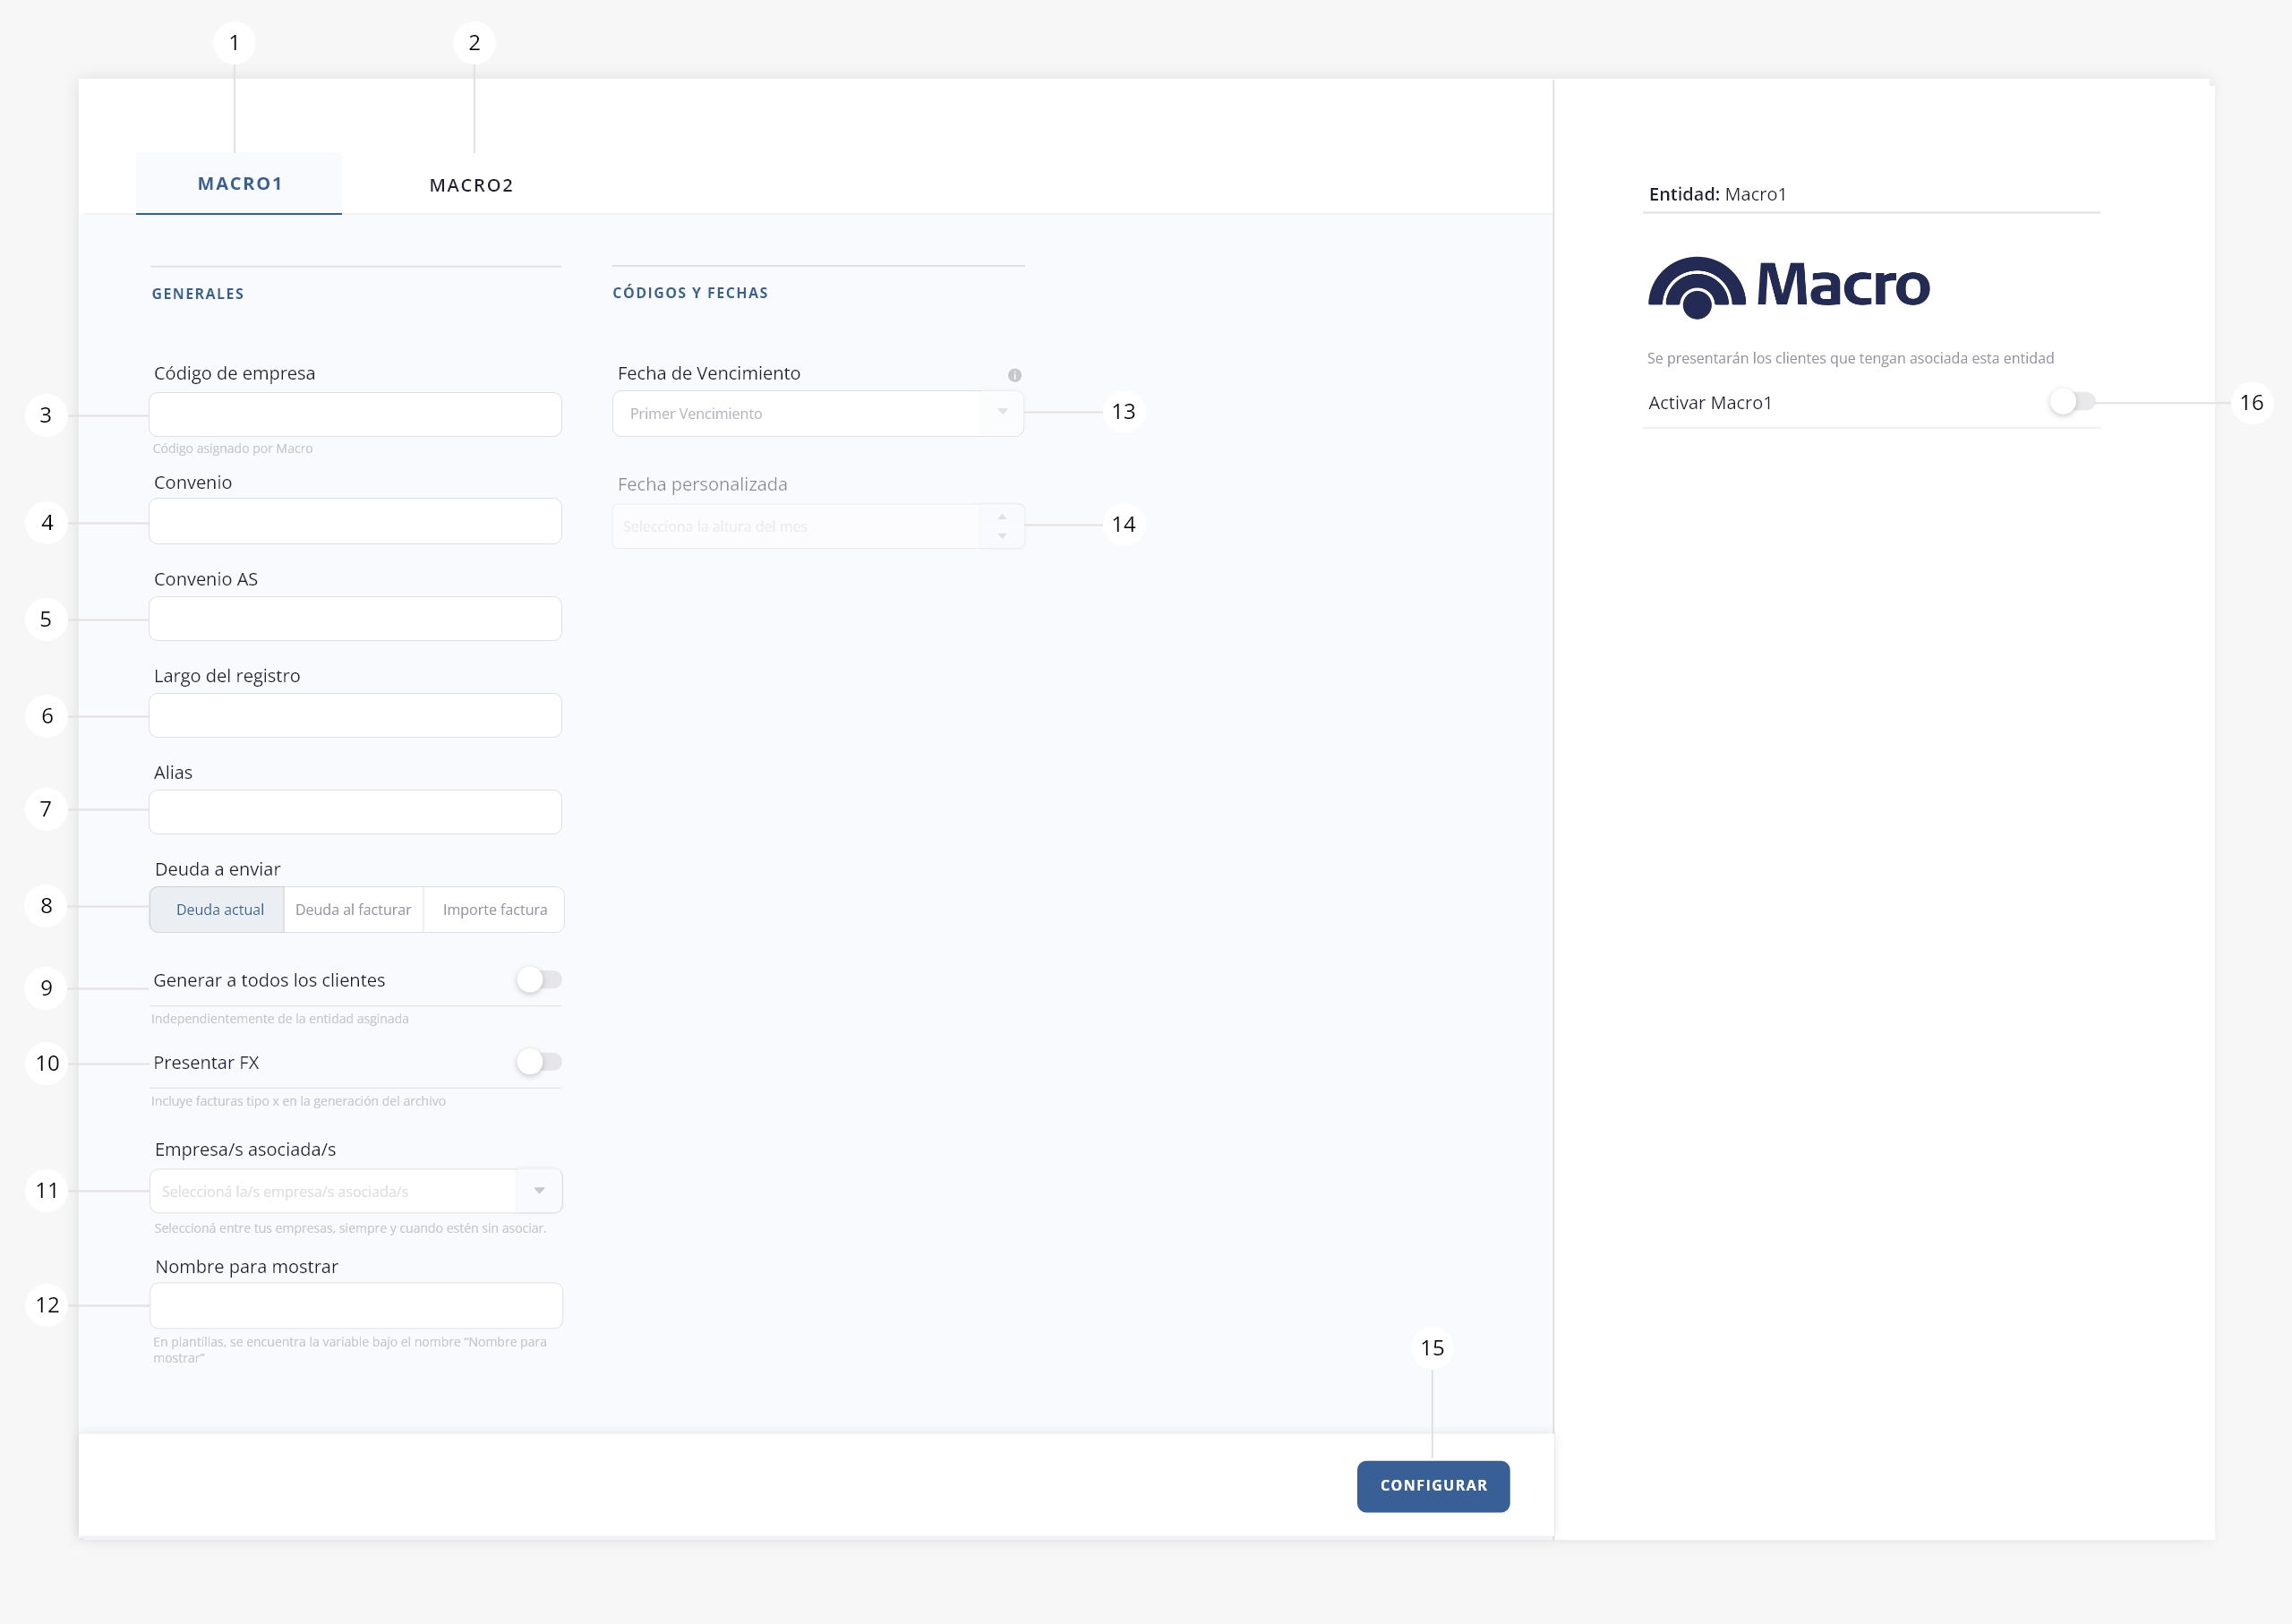The width and height of the screenshot is (2292, 1624).
Task: Click the info icon beside Fecha de Vencimiento
Action: click(x=1014, y=375)
